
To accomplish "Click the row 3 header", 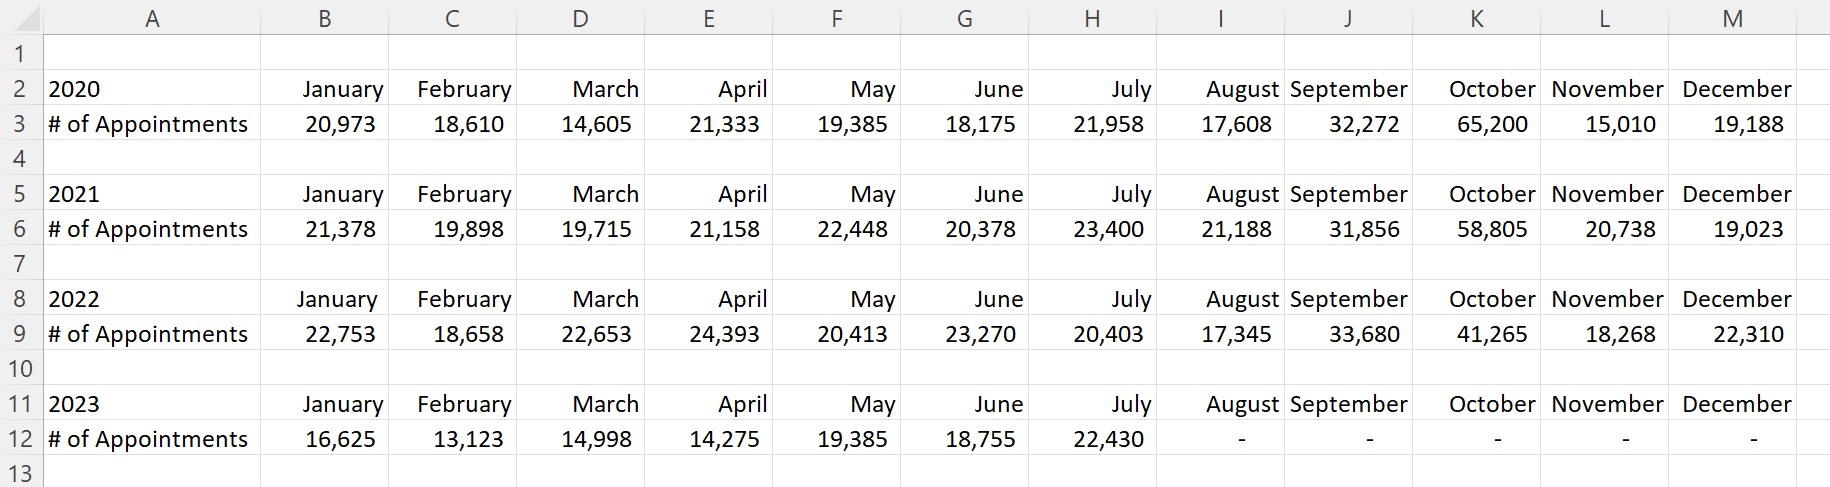I will [20, 124].
